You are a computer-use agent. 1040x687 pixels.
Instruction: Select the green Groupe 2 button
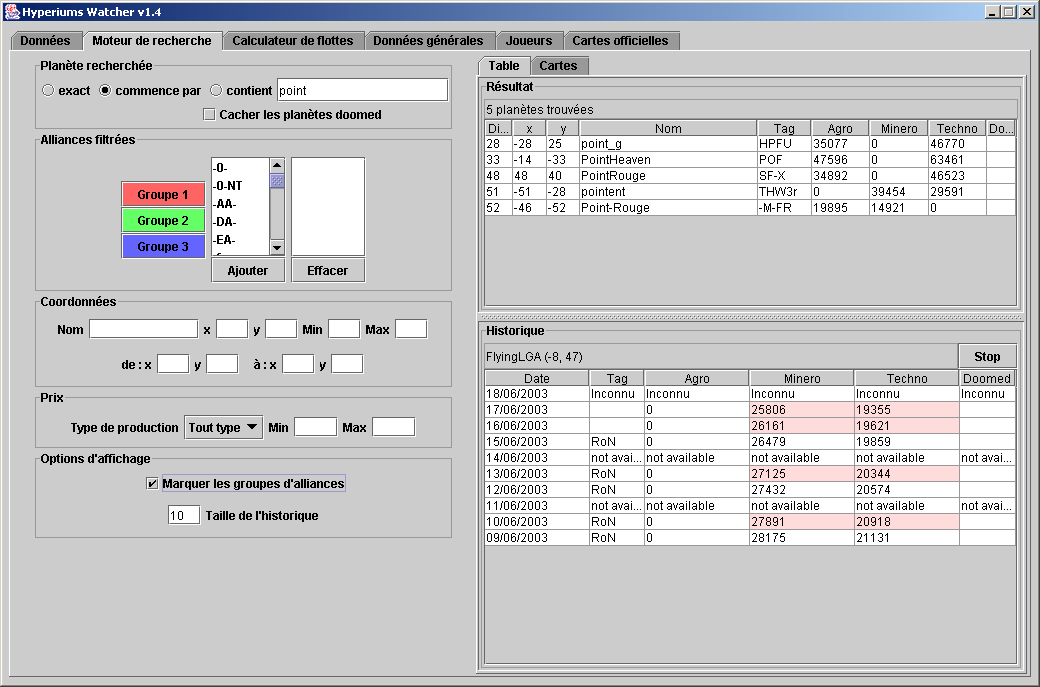pyautogui.click(x=162, y=220)
